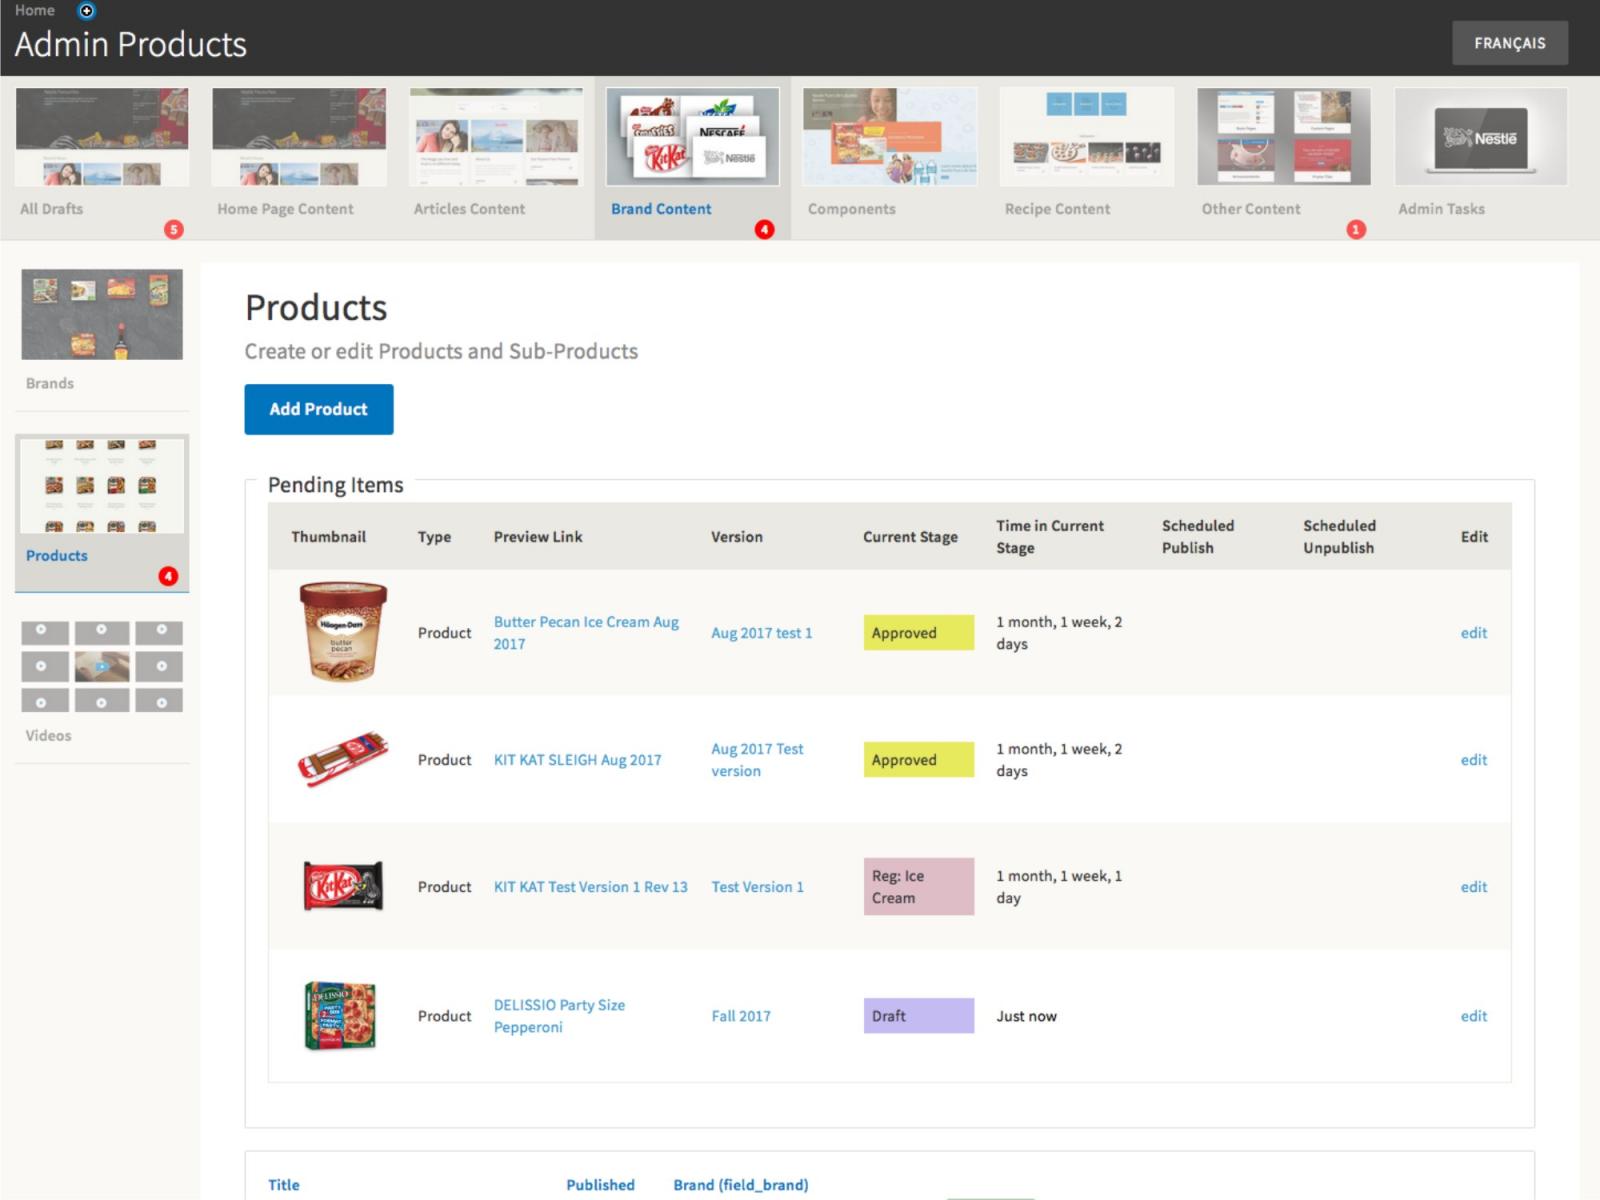
Task: Open the All Drafts section
Action: click(x=52, y=209)
